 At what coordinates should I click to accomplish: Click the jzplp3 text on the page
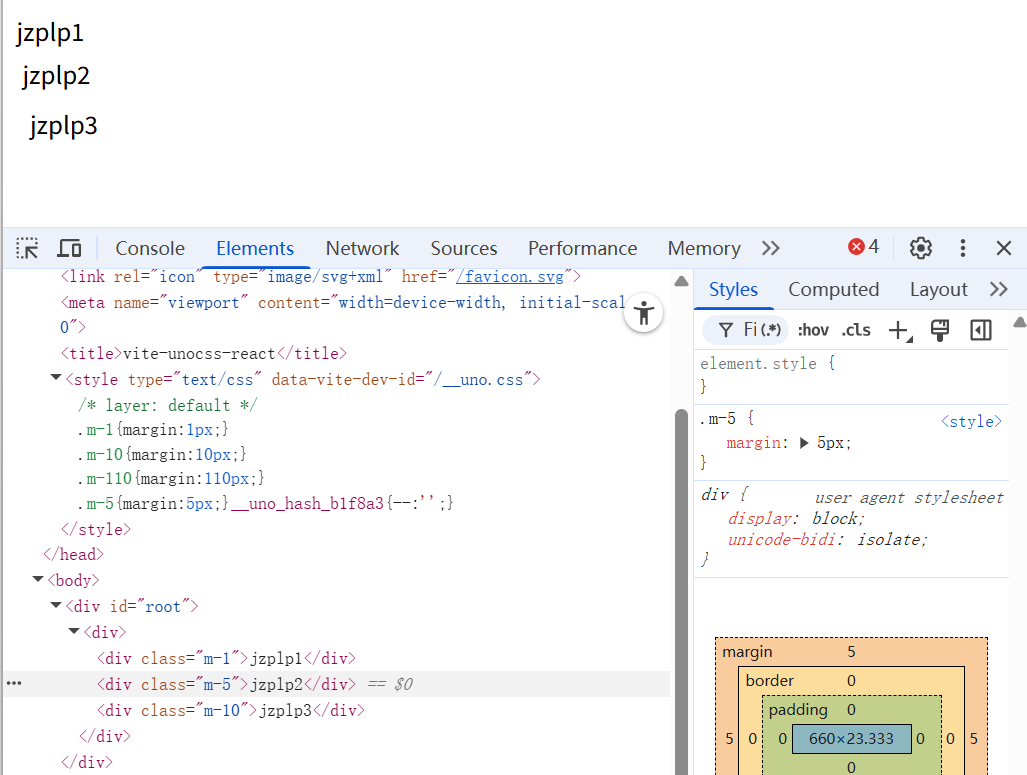(64, 125)
